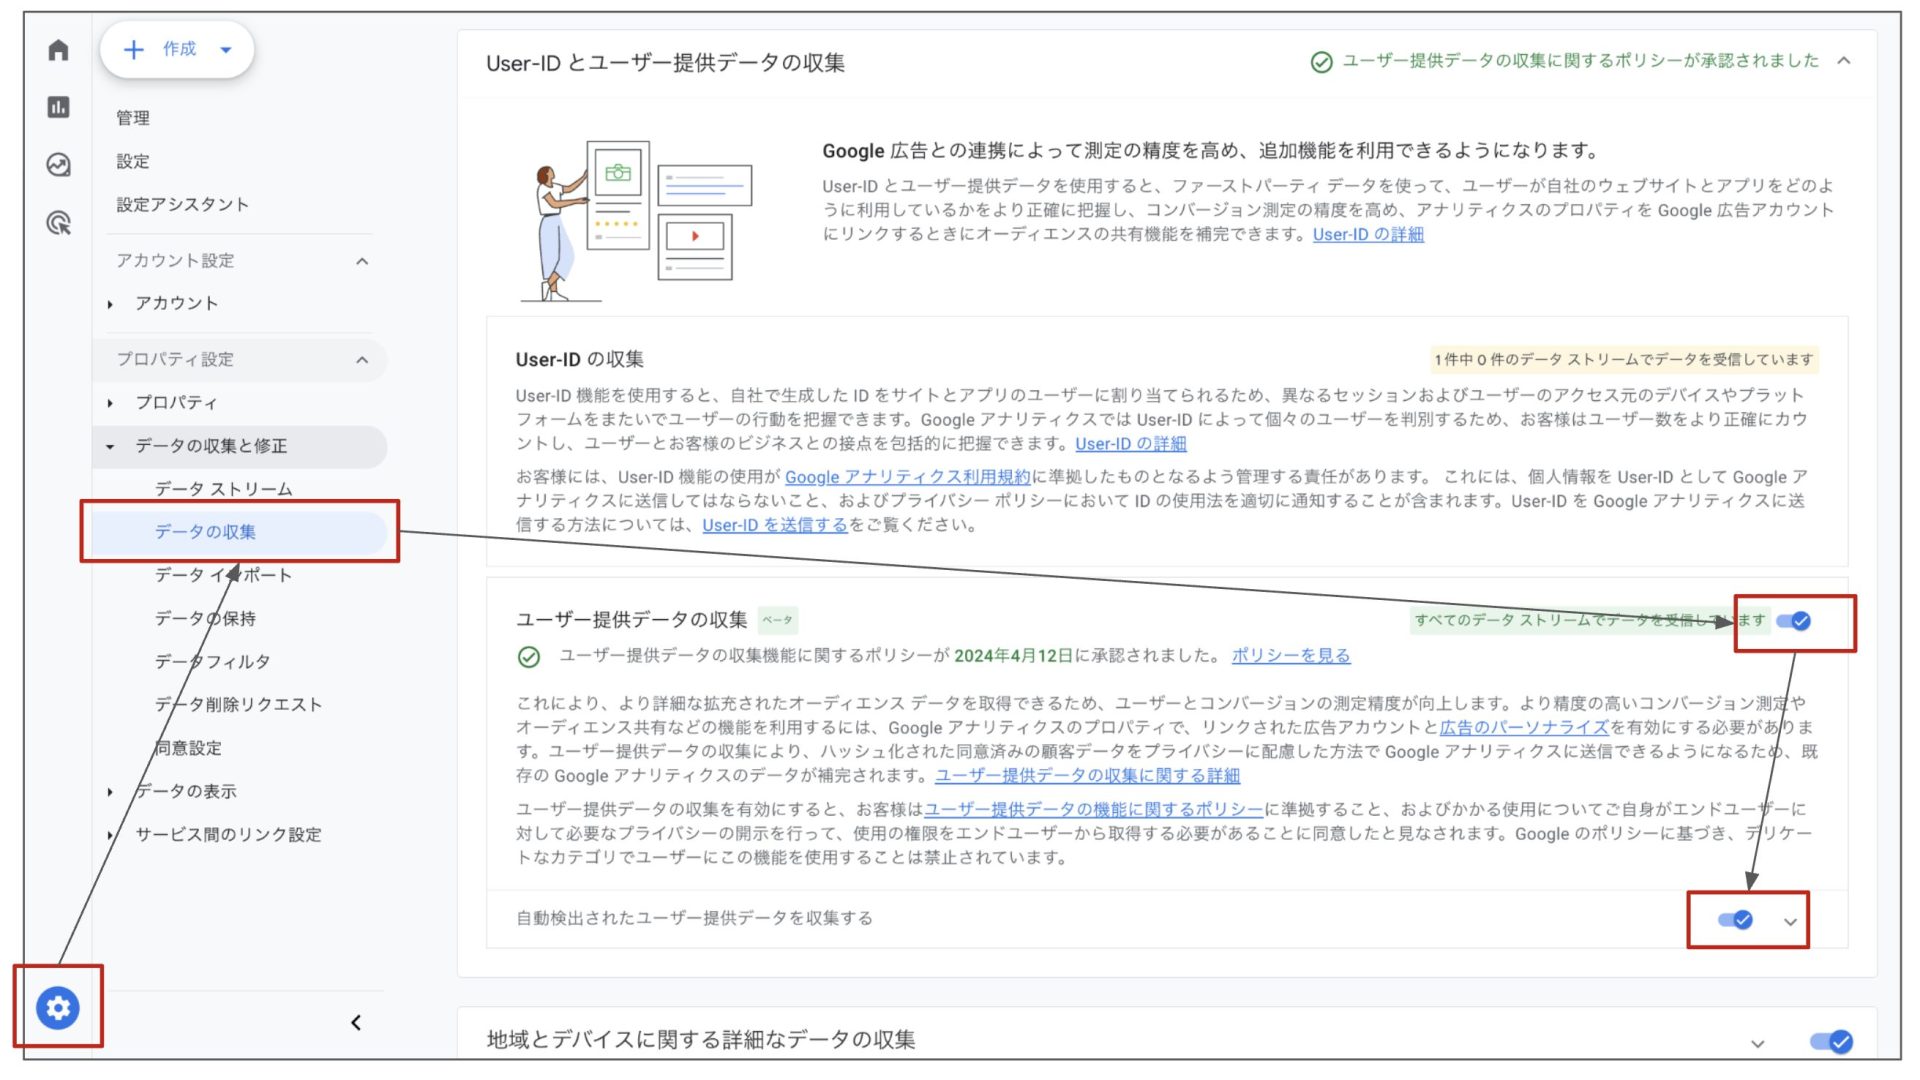Open the Reports bar chart icon
Image resolution: width=1920 pixels, height=1080 pixels.
point(58,107)
